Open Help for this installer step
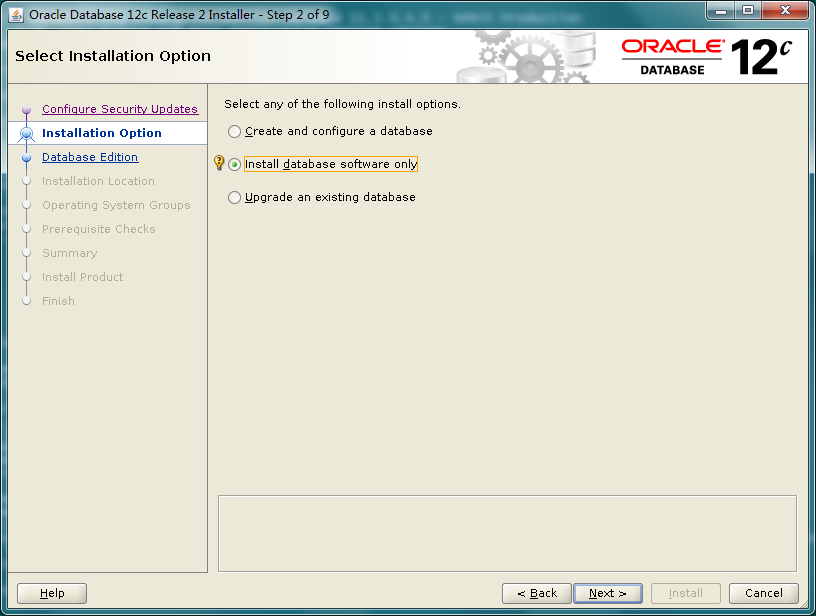The image size is (816, 616). tap(52, 593)
